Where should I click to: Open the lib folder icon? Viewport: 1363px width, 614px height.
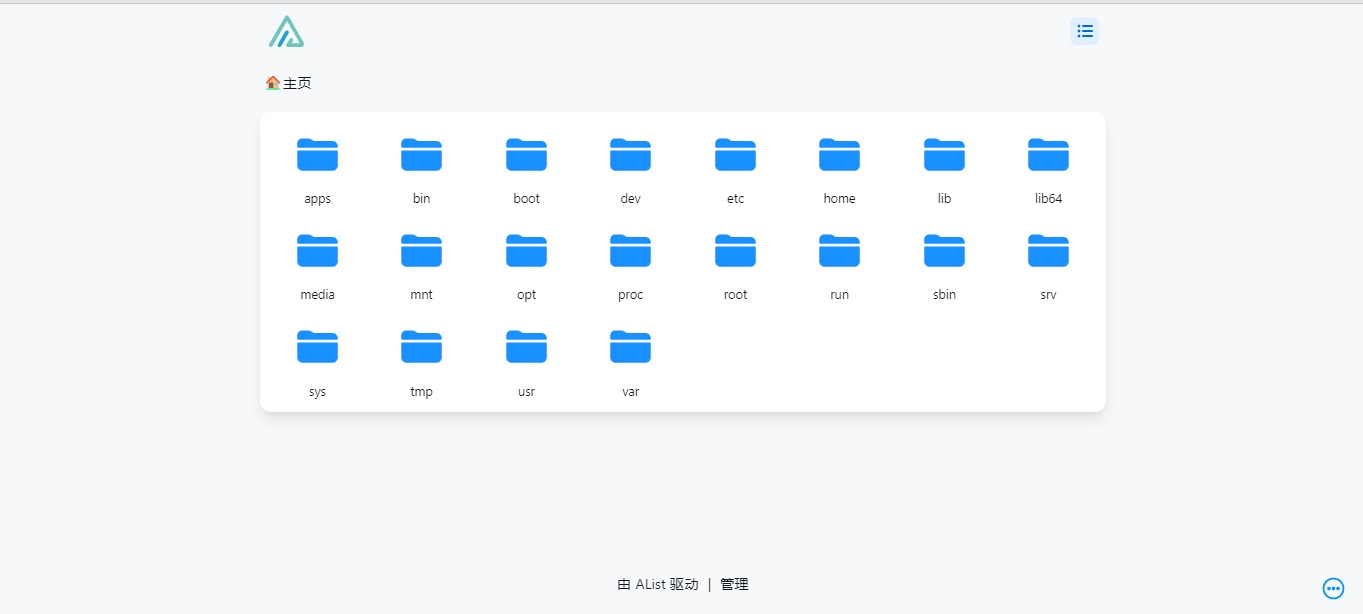pos(944,155)
